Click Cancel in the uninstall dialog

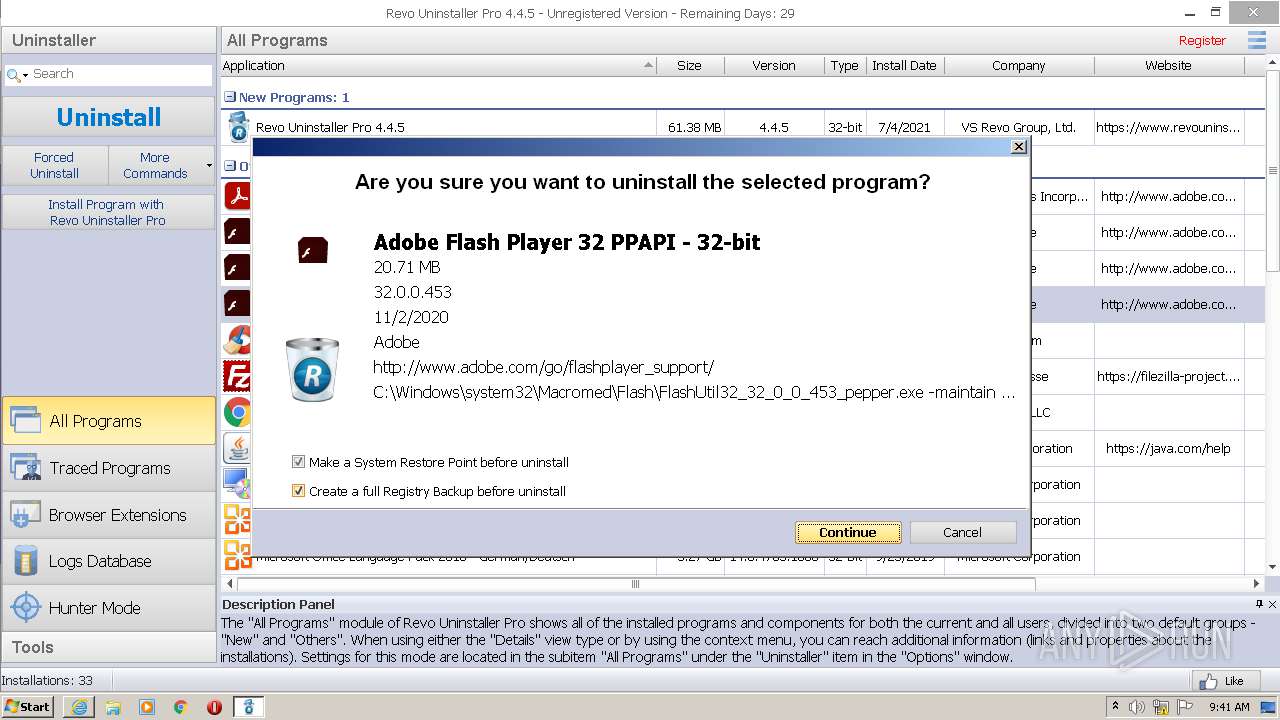[x=962, y=532]
